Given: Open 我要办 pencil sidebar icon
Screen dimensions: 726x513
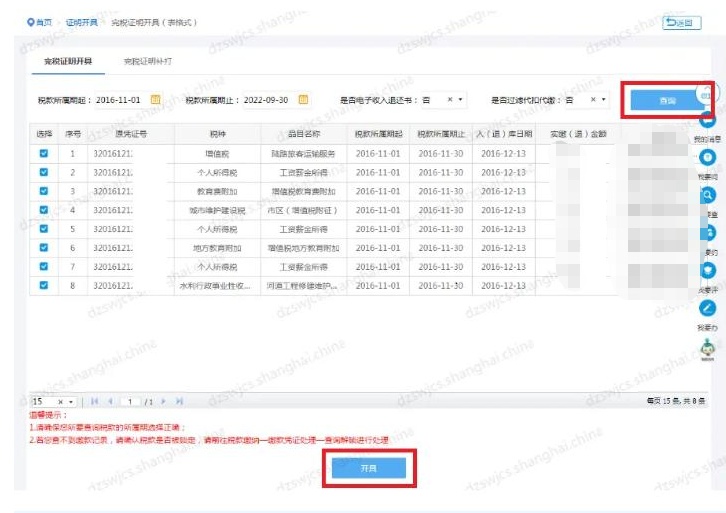Looking at the screenshot, I should point(707,308).
